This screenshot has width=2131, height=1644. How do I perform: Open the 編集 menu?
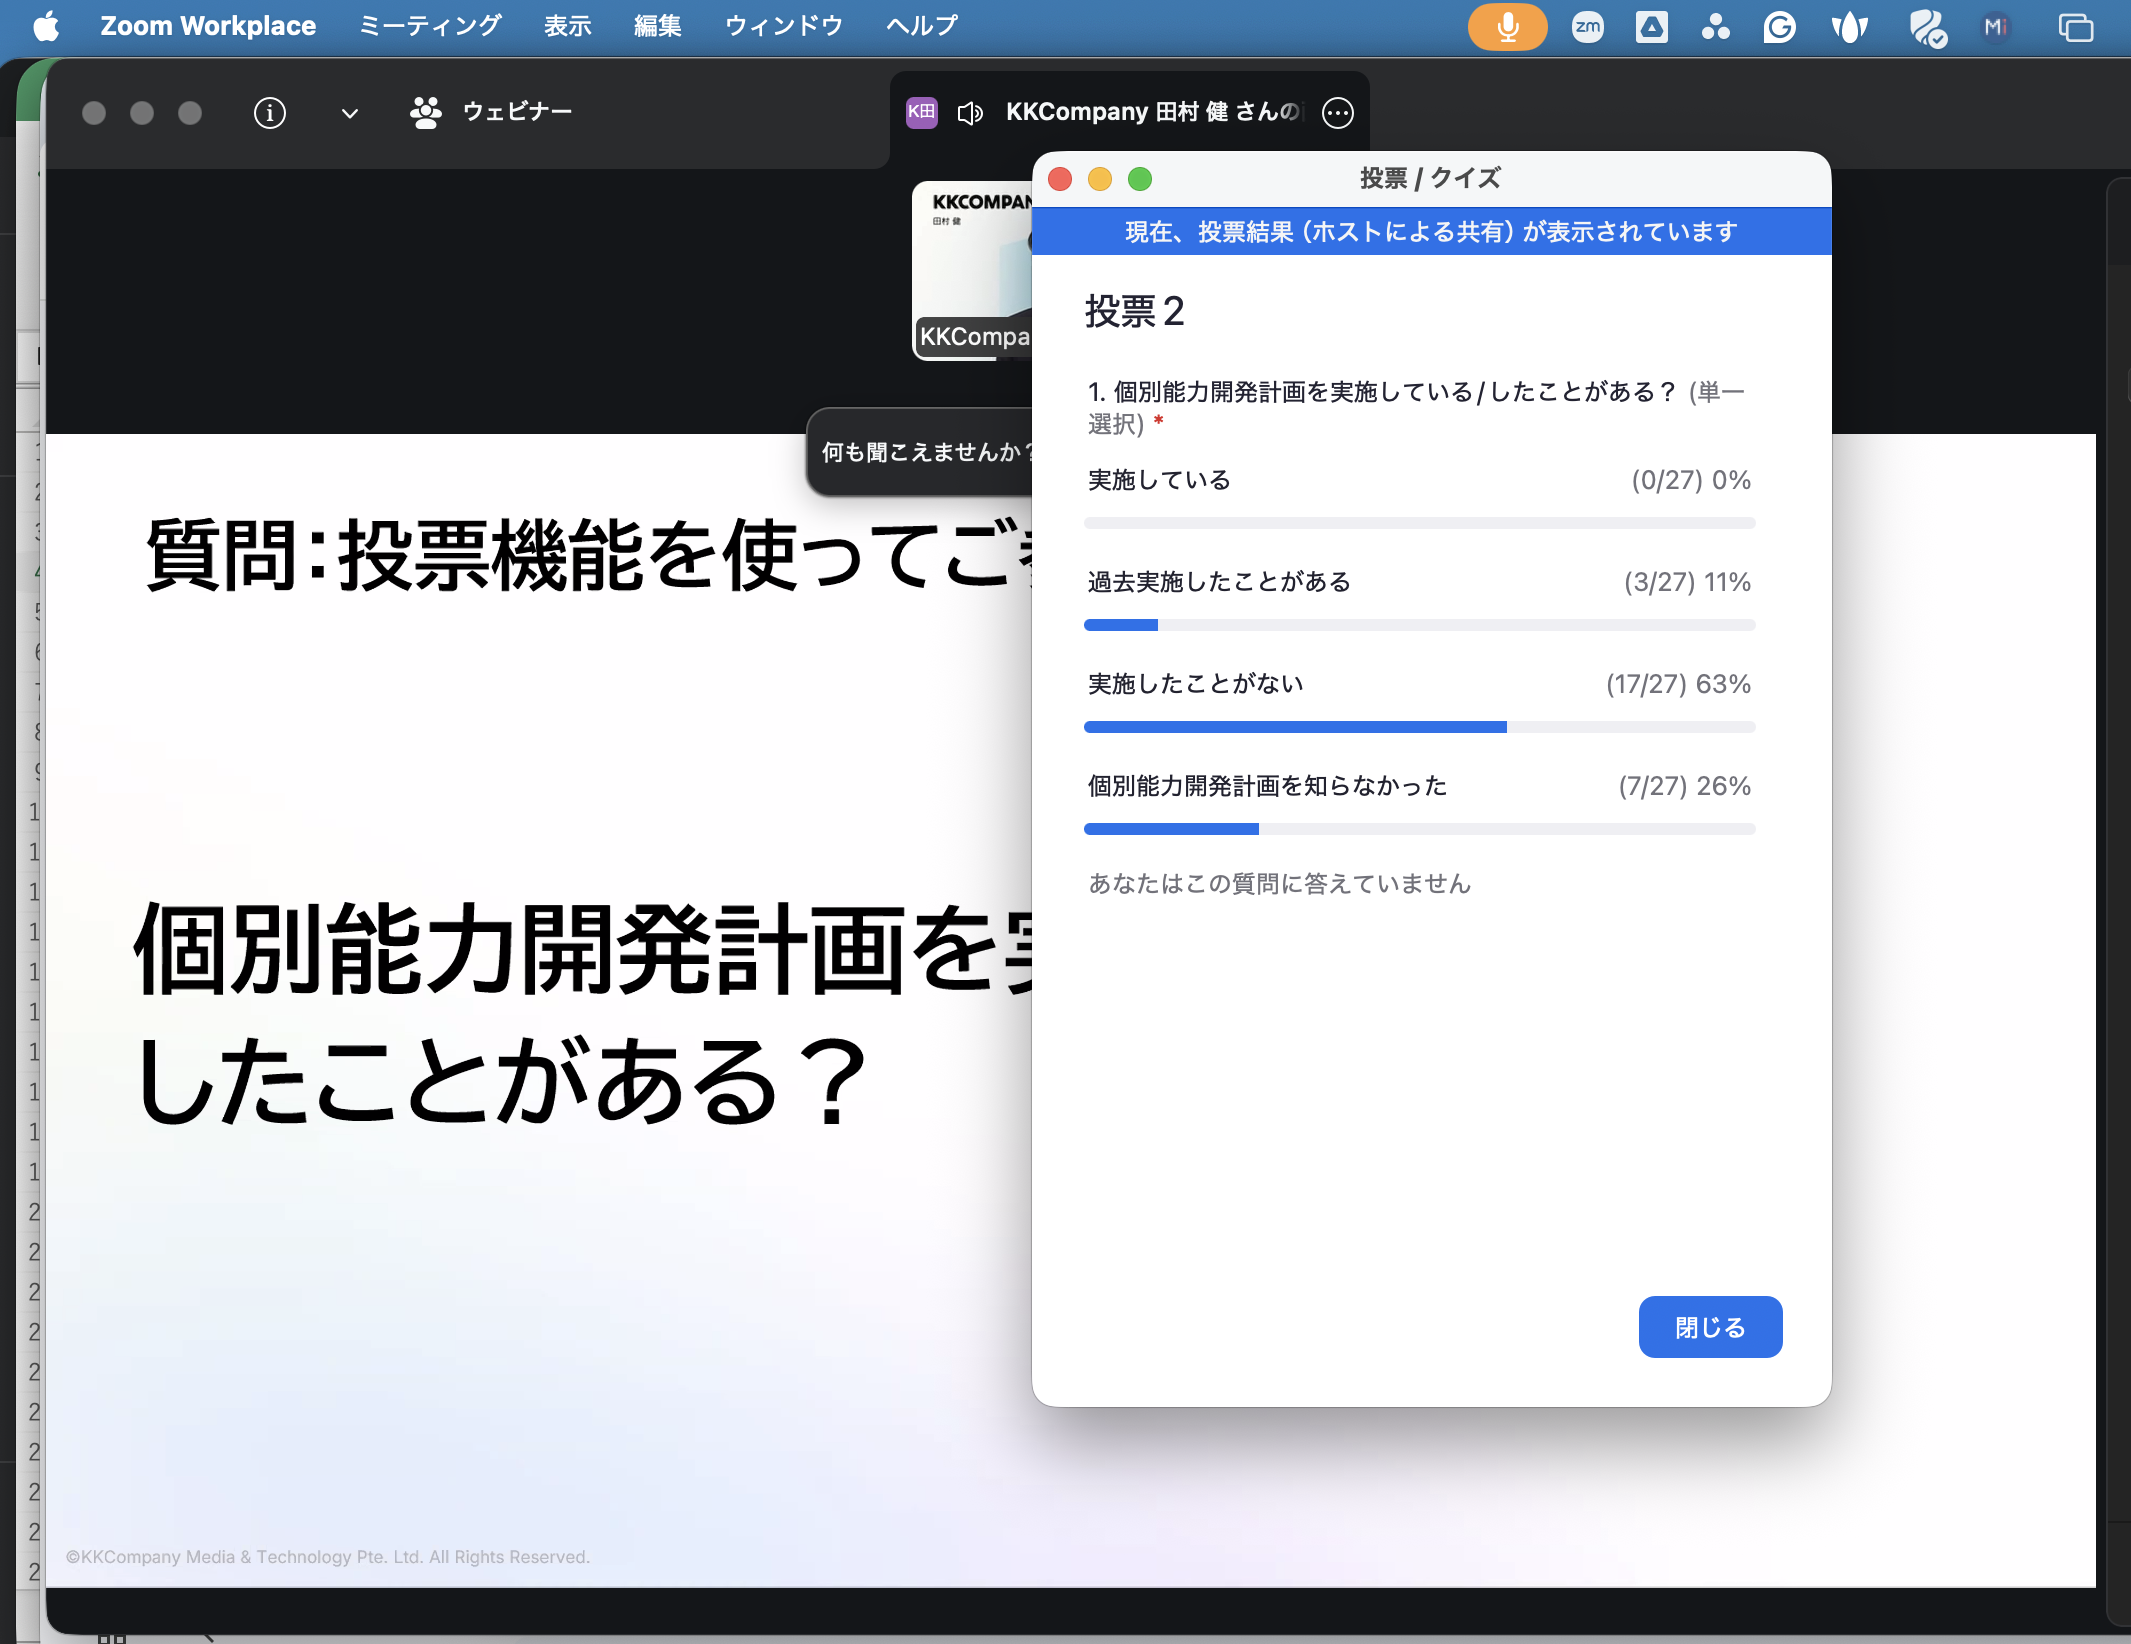click(658, 26)
